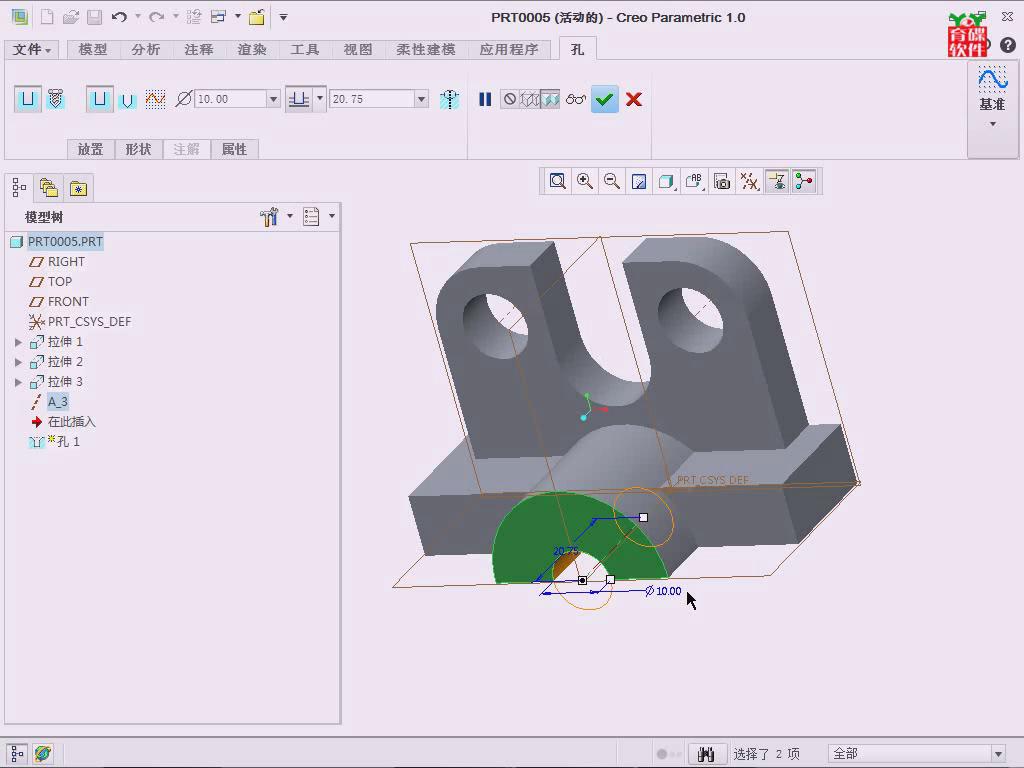Switch to the 分析 ribbon tab
The width and height of the screenshot is (1024, 768).
pos(145,50)
